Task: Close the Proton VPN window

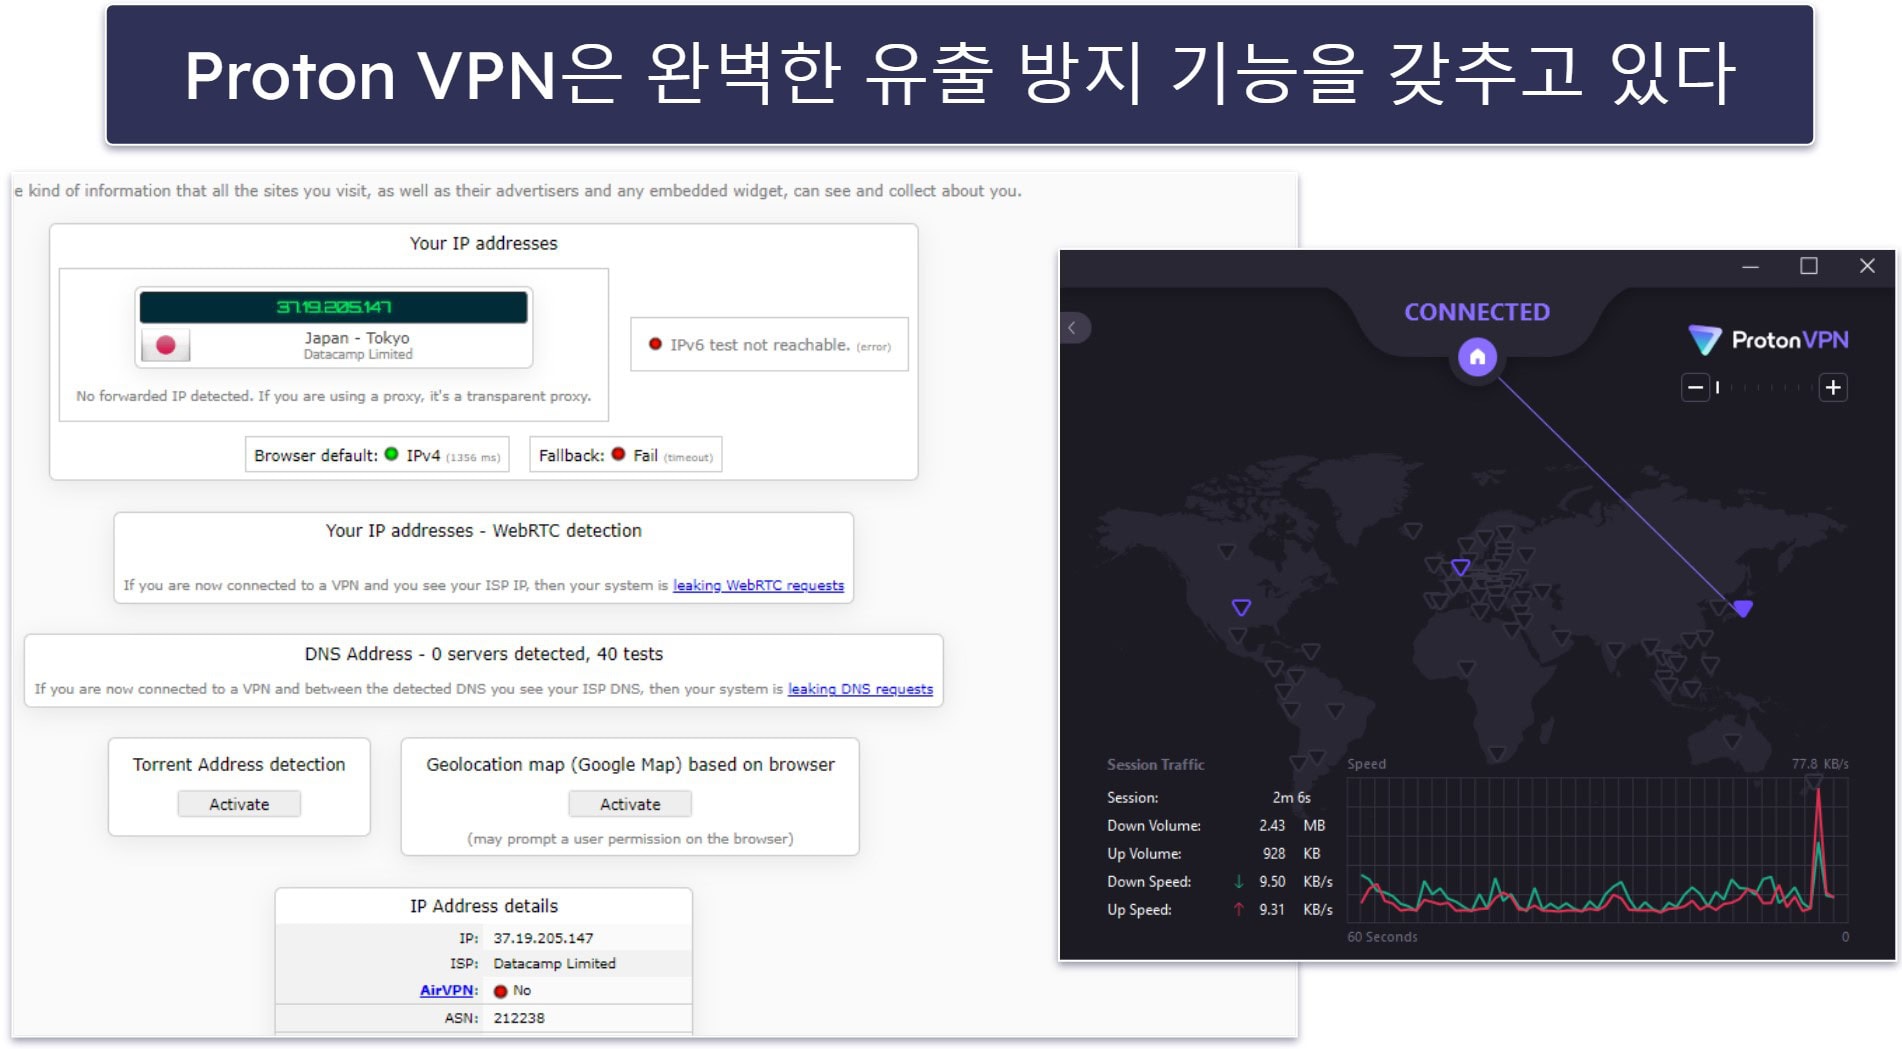Action: click(x=1867, y=266)
